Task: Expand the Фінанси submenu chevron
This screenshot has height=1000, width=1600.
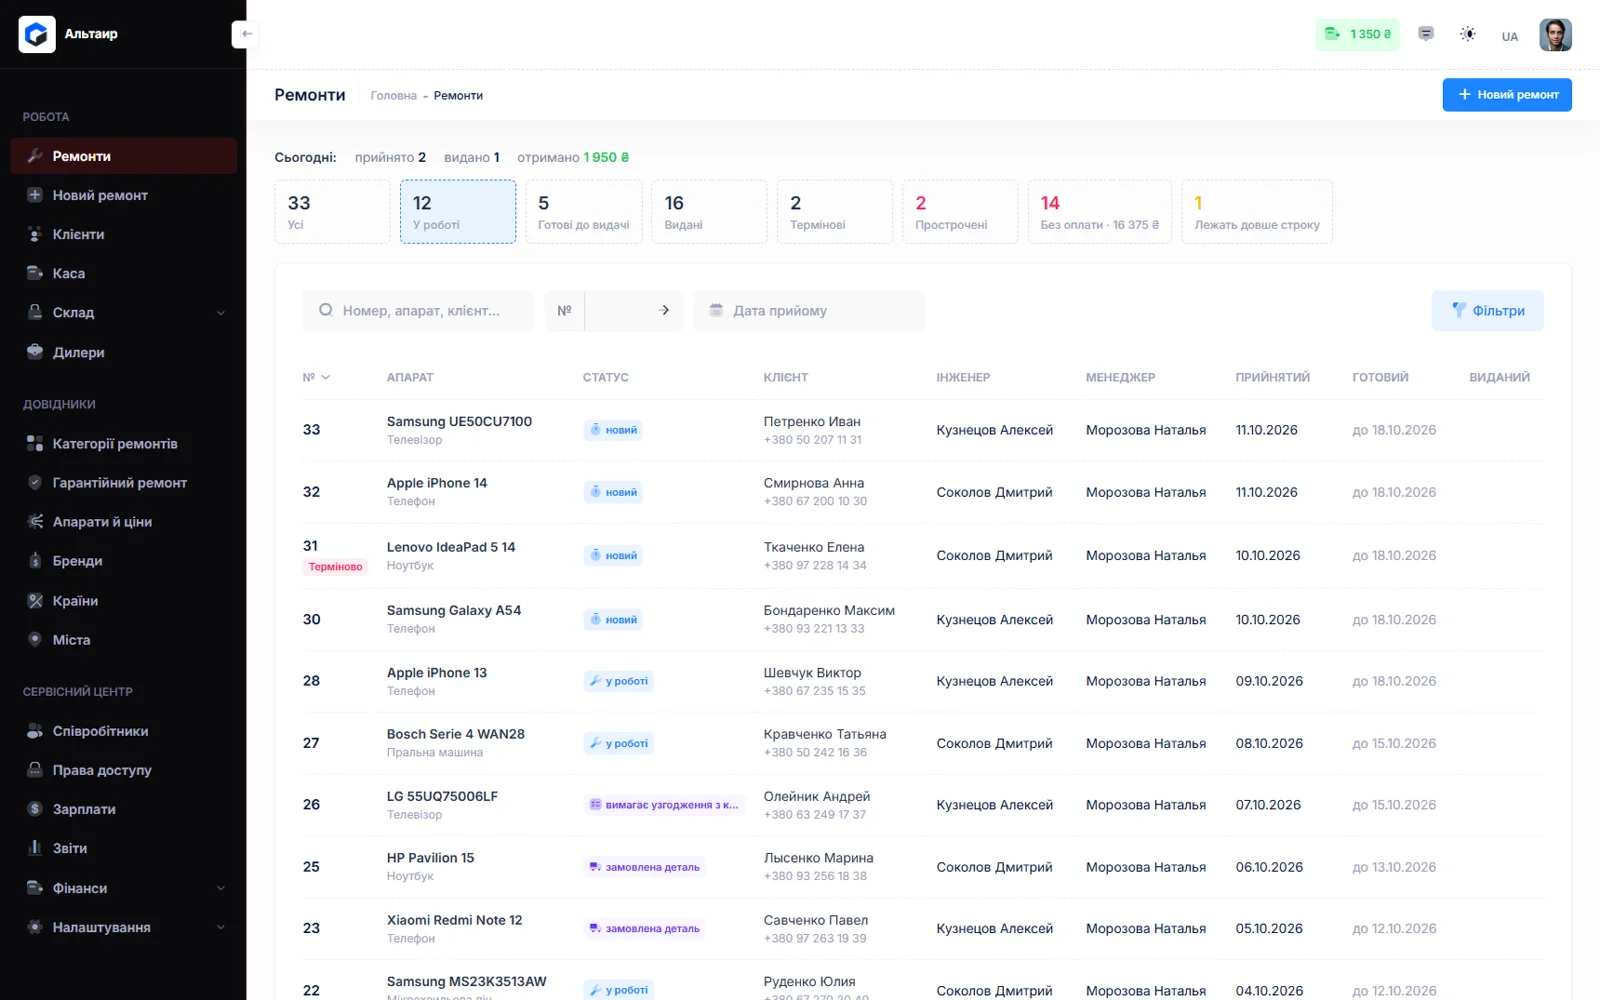Action: point(221,888)
